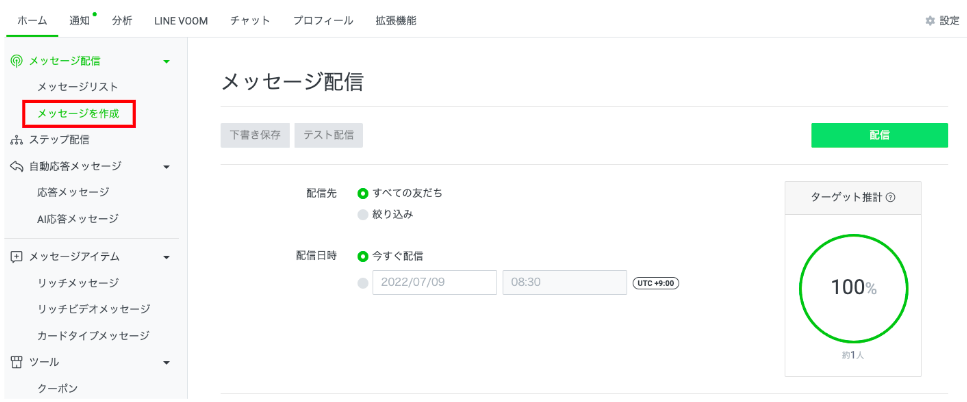Click the green 配信 button

[x=879, y=135]
